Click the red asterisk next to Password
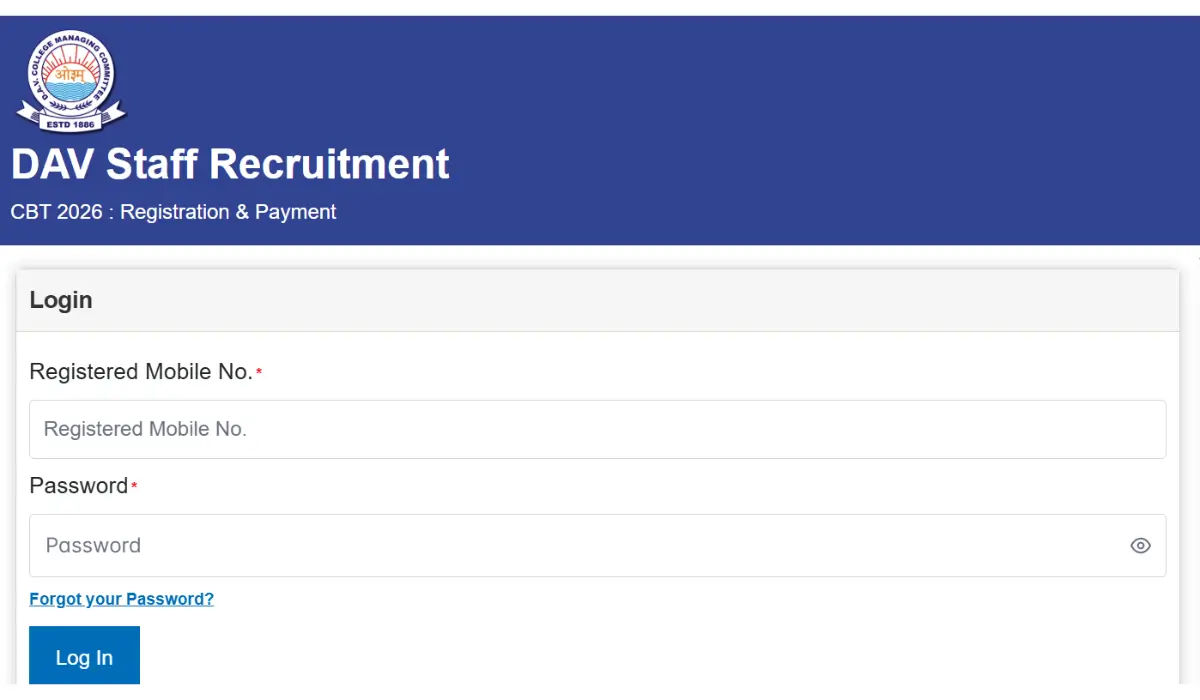The height and width of the screenshot is (700, 1200). point(134,483)
